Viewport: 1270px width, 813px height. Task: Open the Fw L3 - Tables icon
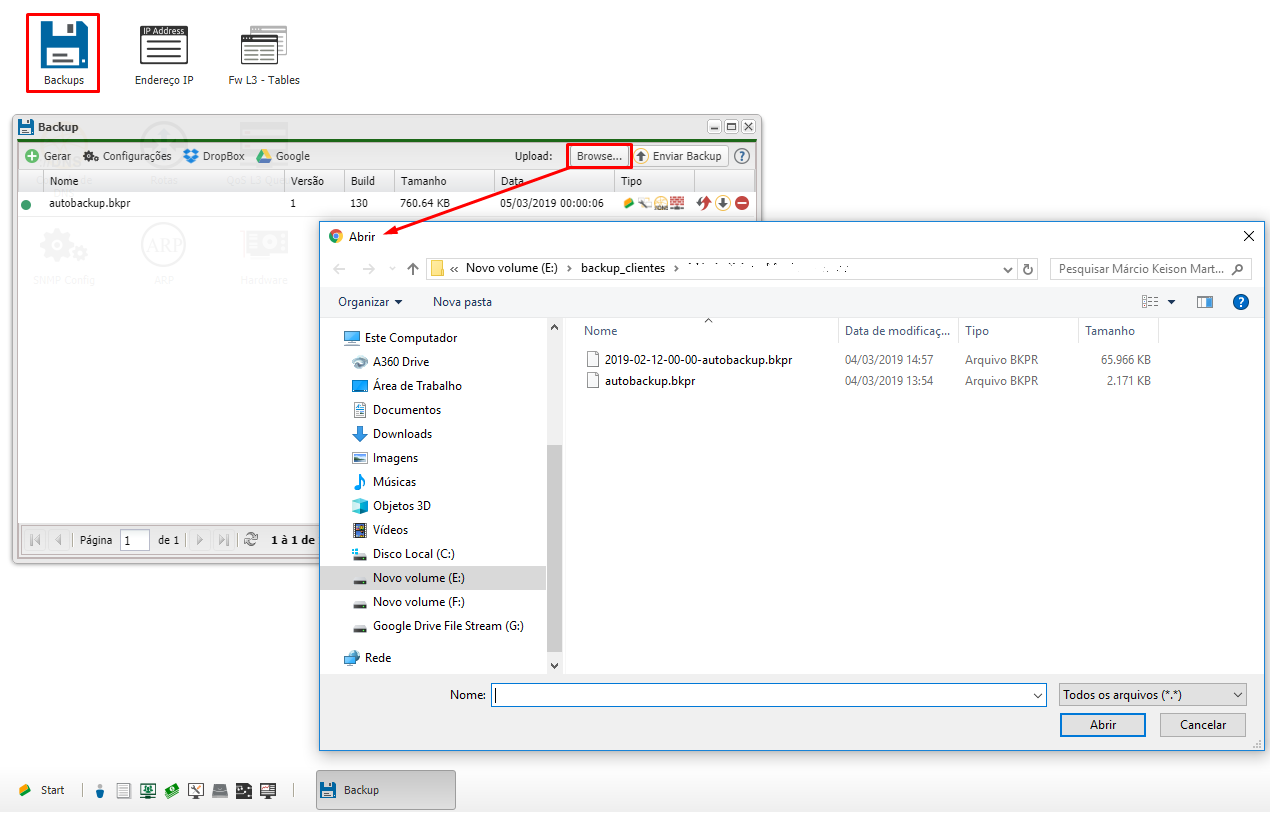[264, 54]
